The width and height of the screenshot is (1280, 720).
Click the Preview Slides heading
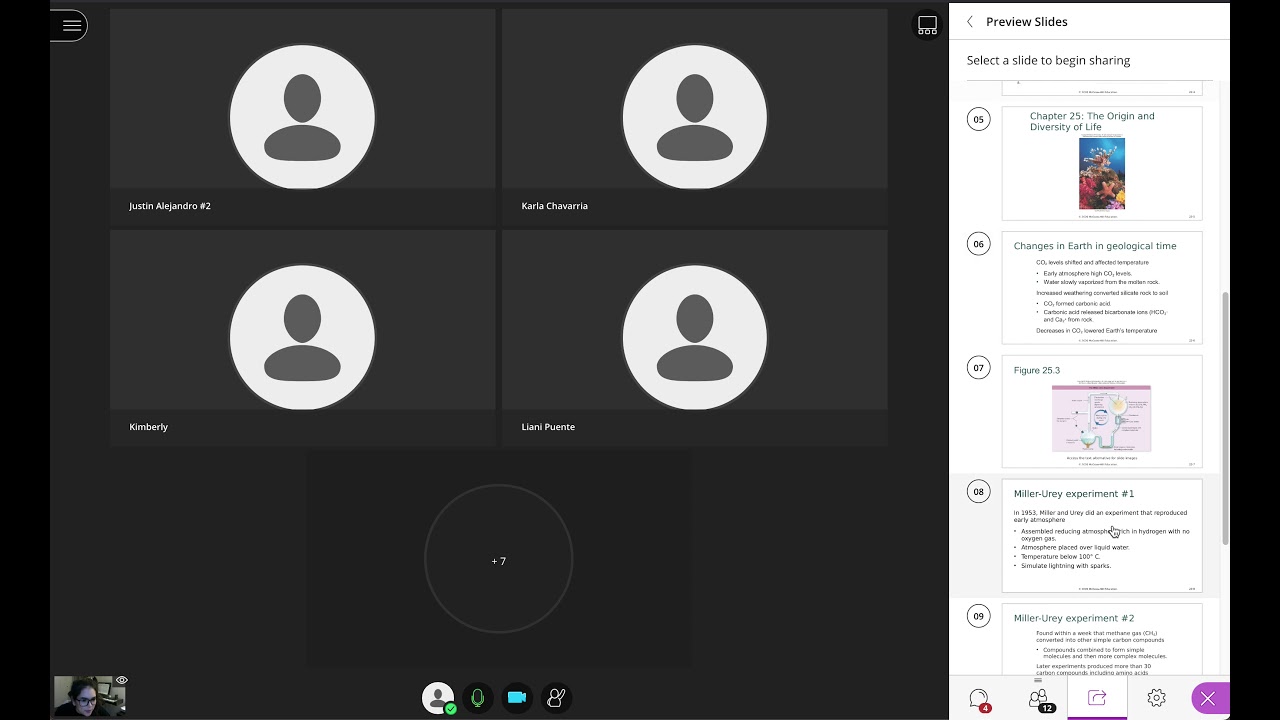(1026, 22)
